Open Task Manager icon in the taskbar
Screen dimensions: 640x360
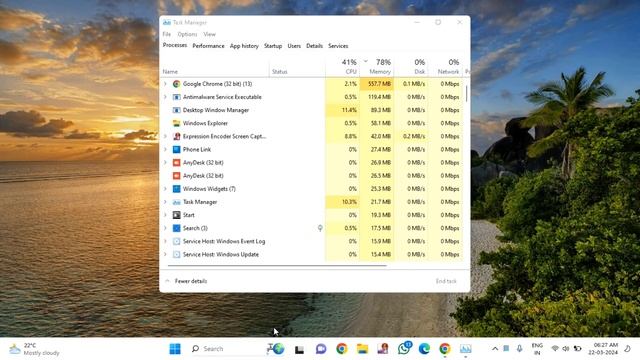click(465, 349)
